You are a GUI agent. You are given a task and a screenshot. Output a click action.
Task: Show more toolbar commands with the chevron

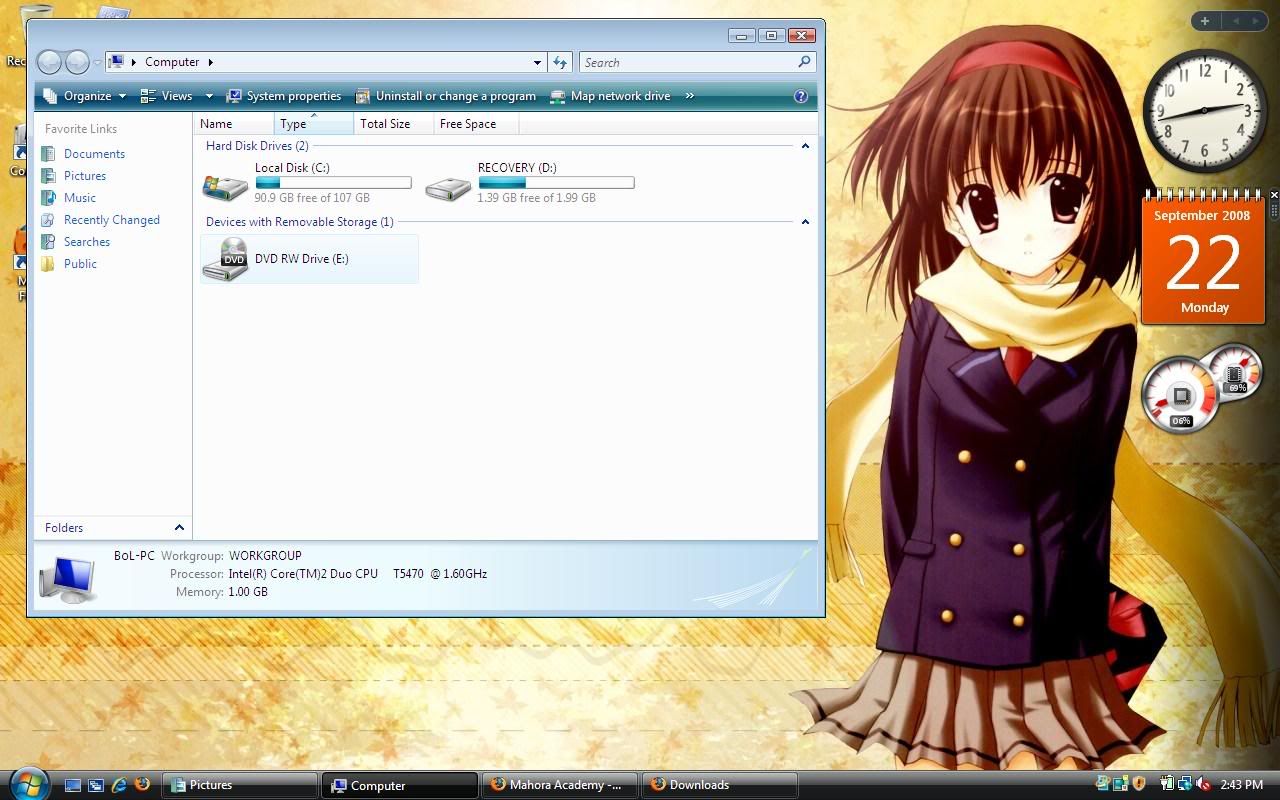(690, 96)
